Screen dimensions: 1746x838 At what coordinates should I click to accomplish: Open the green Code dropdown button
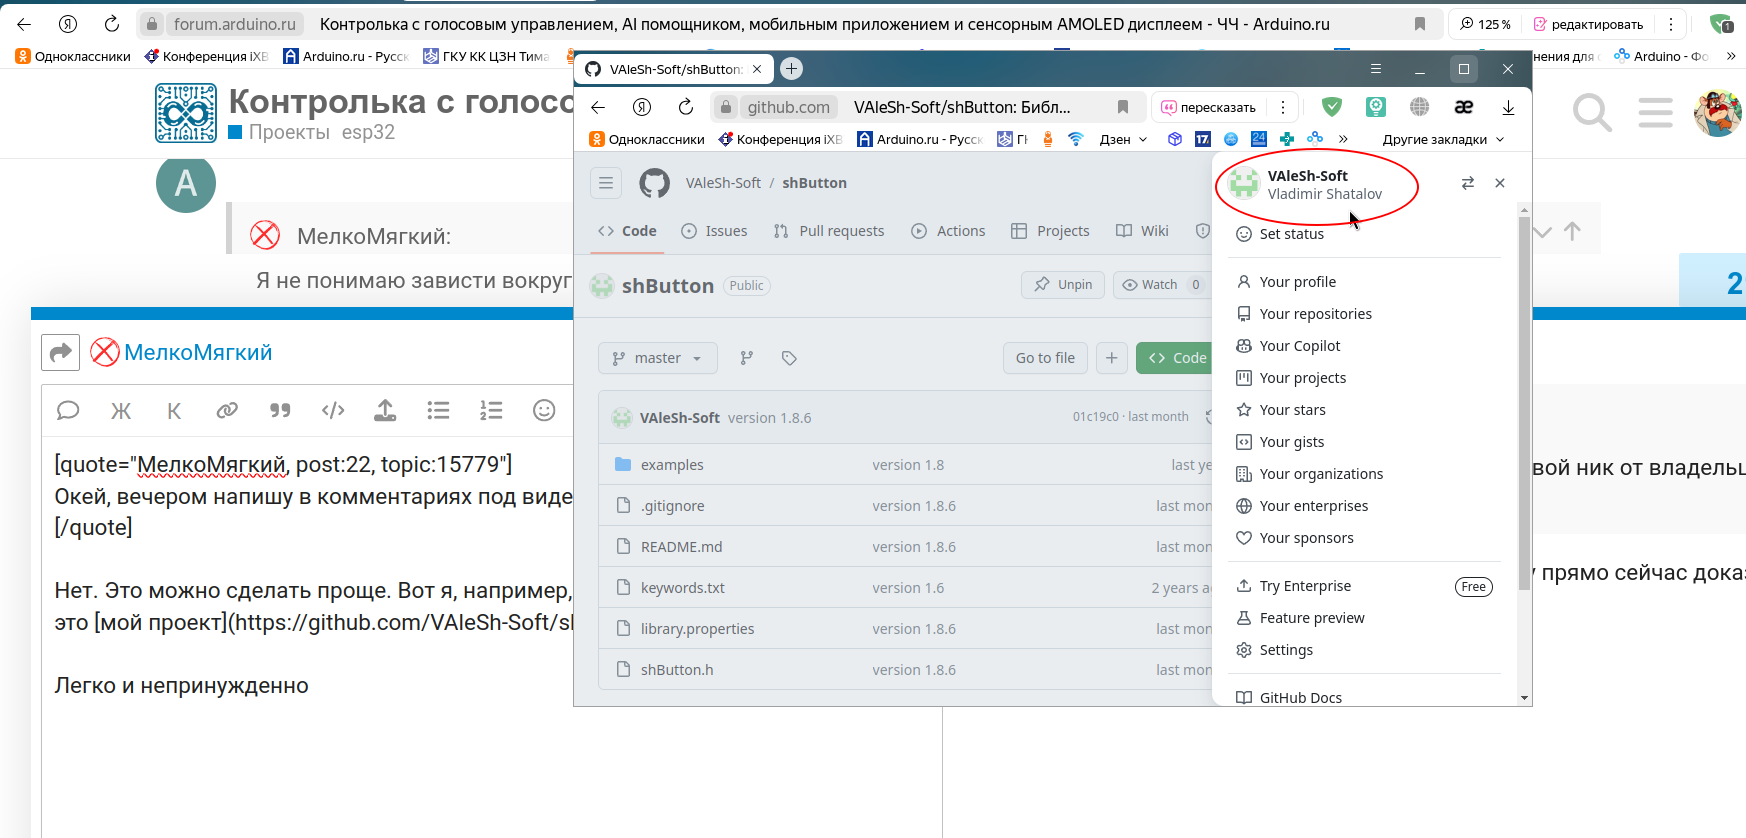[x=1176, y=358]
